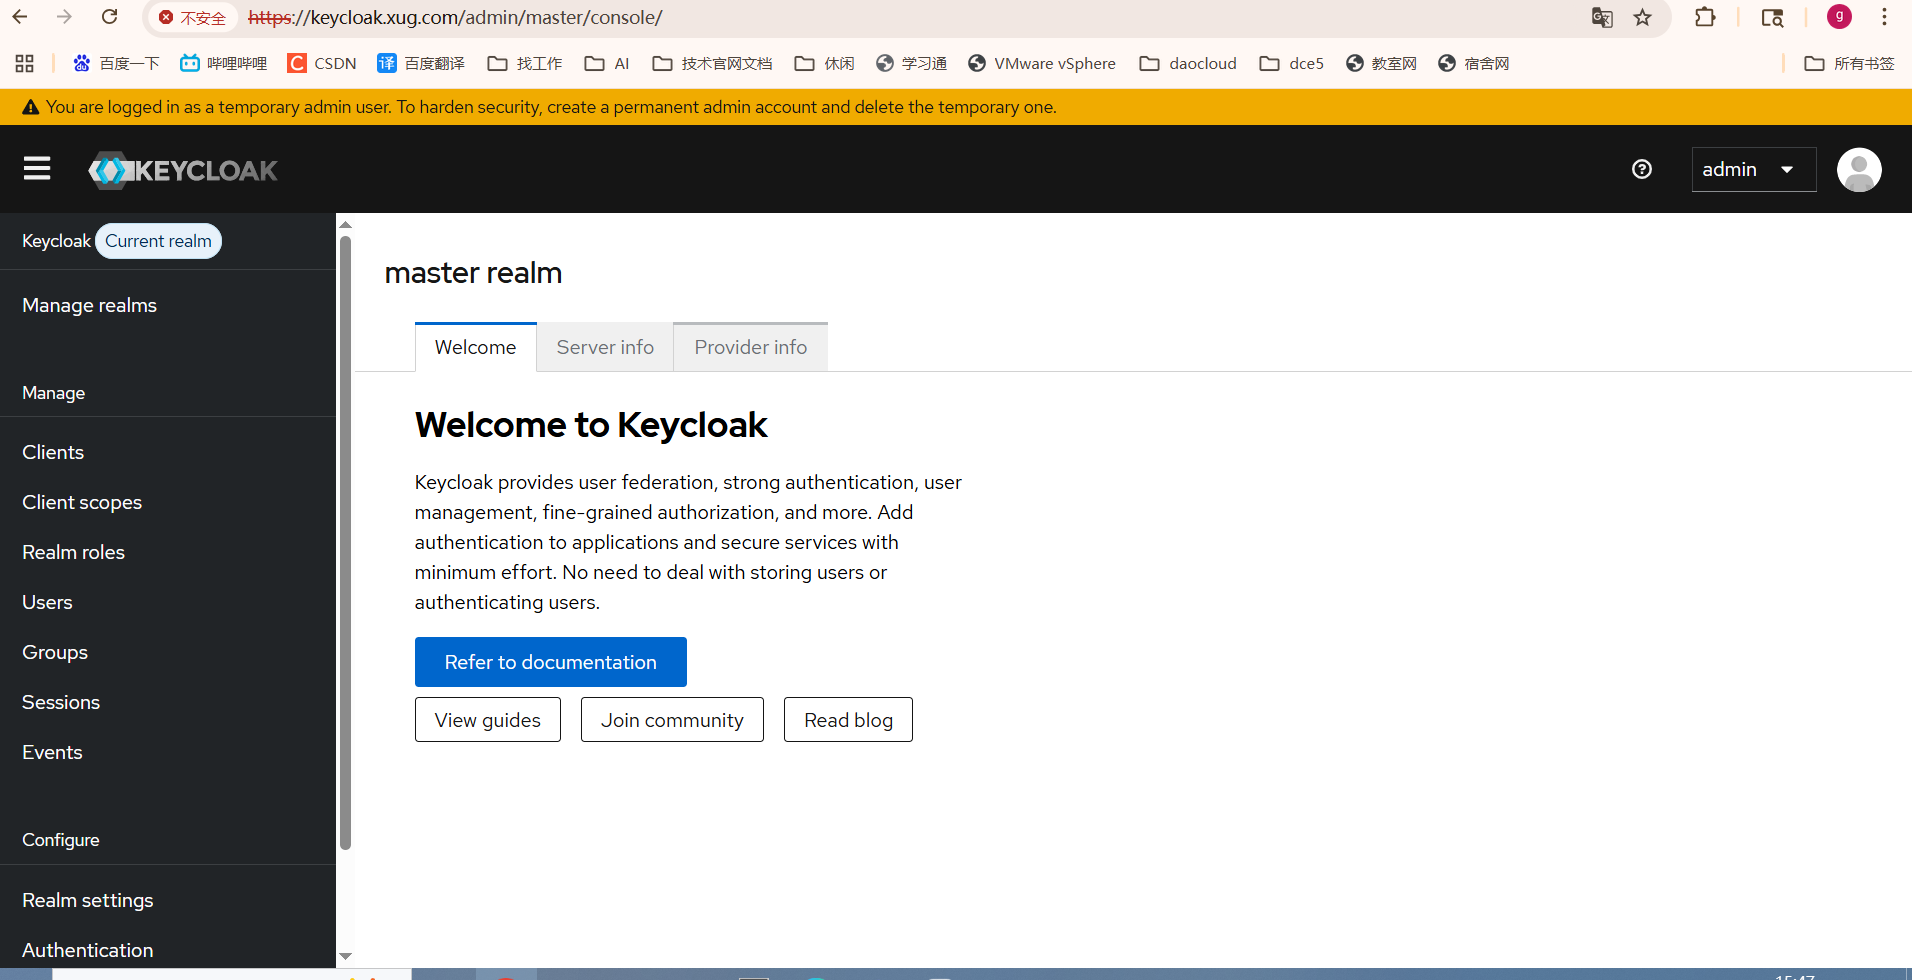Open the 学习通 bookmark

911,63
